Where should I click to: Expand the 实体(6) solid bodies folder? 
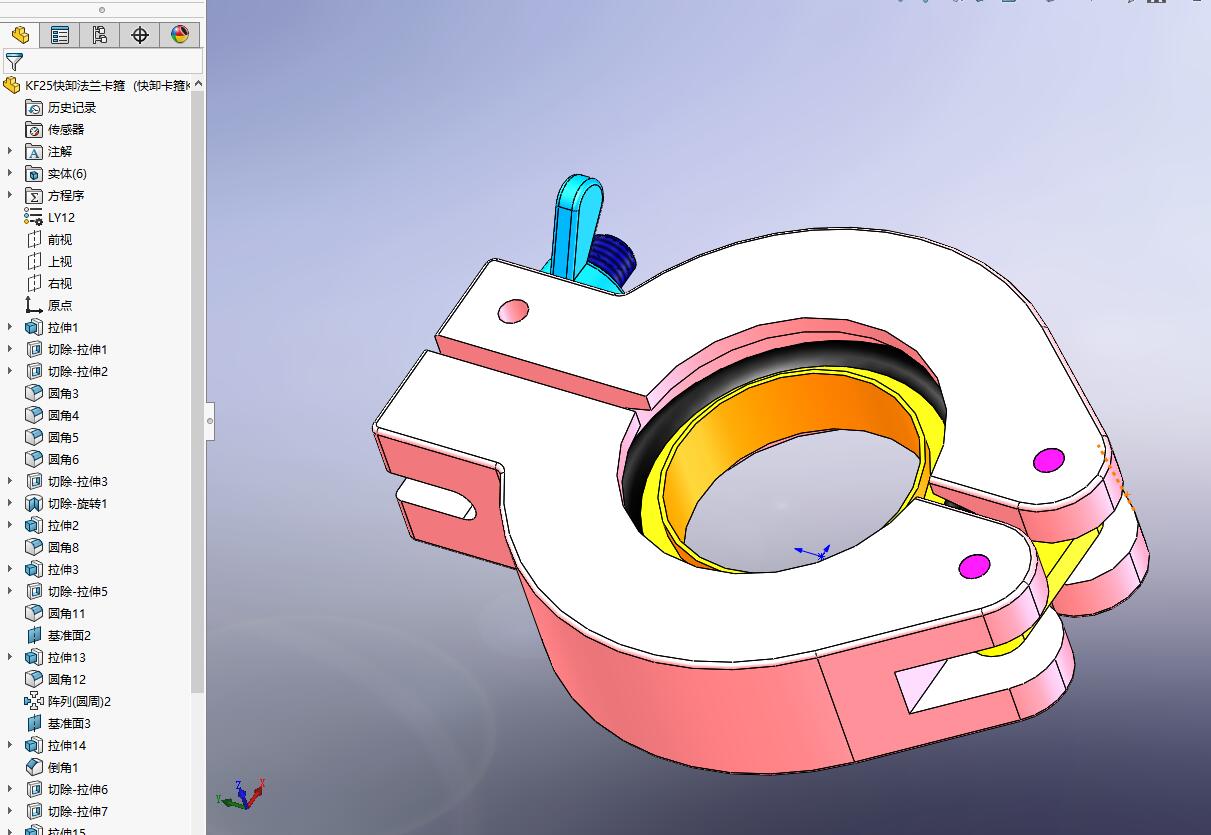click(x=10, y=173)
